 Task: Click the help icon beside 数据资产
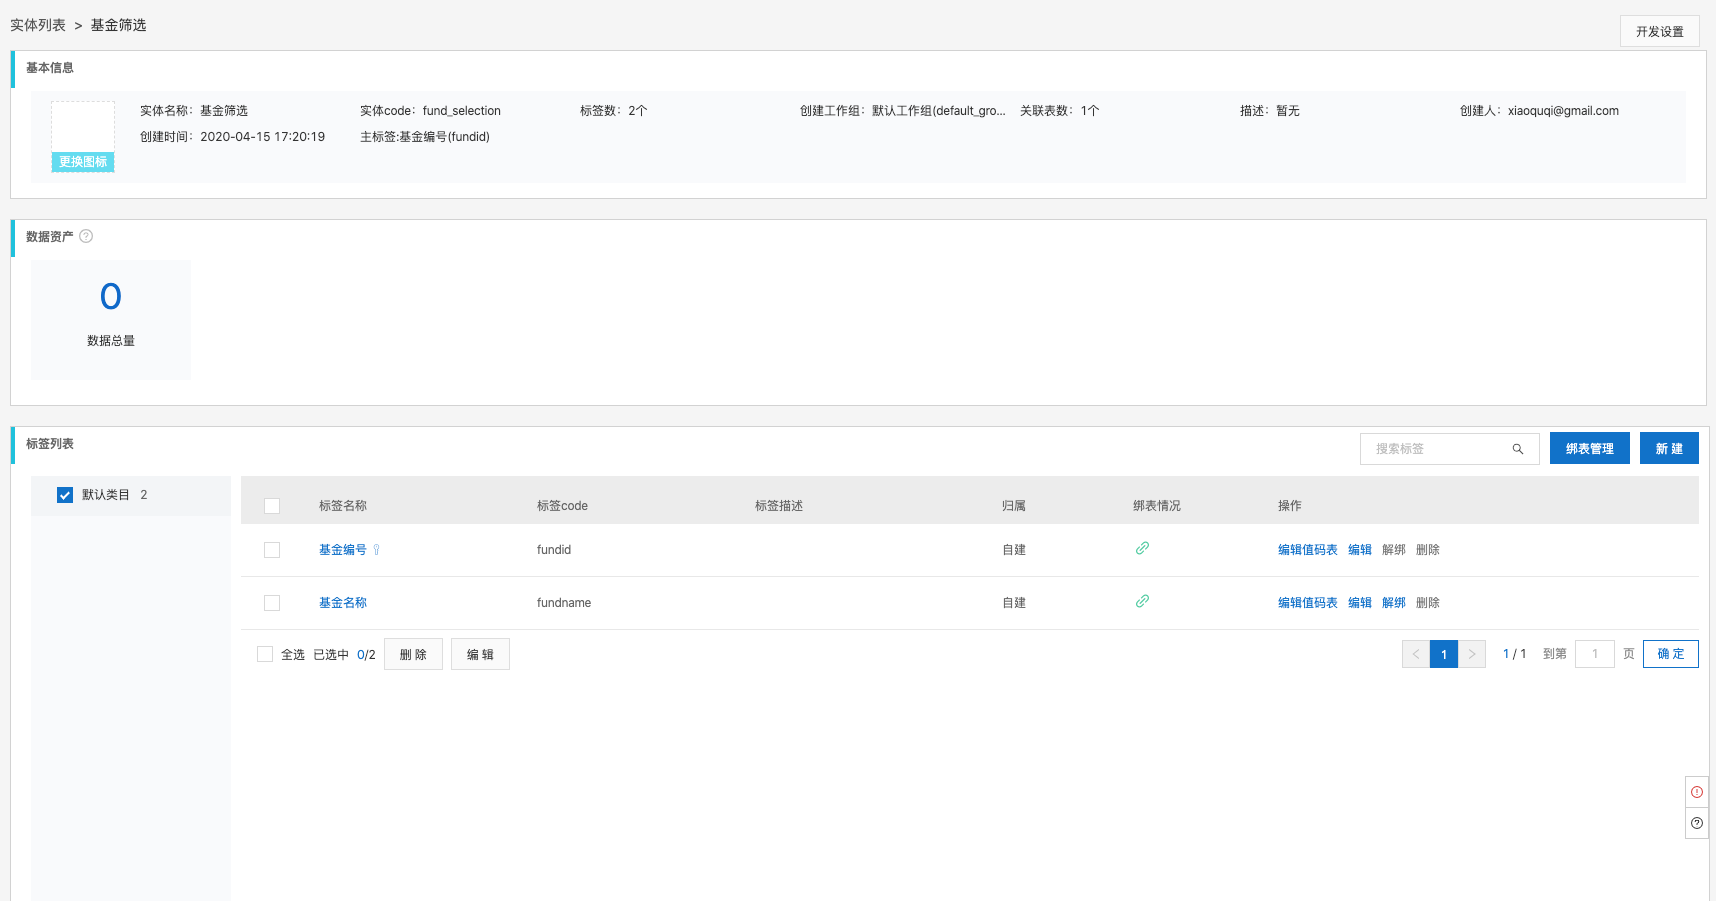coord(86,237)
